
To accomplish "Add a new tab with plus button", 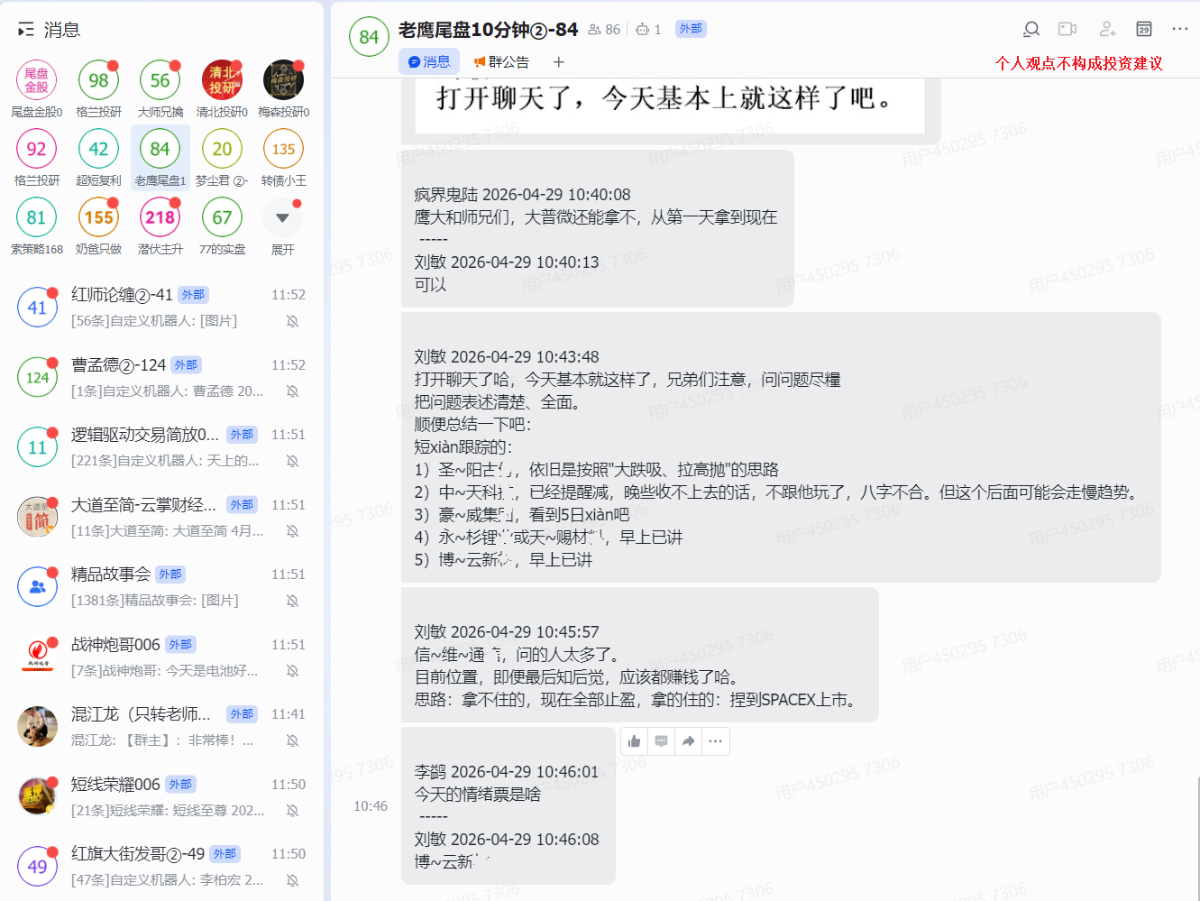I will (x=559, y=62).
